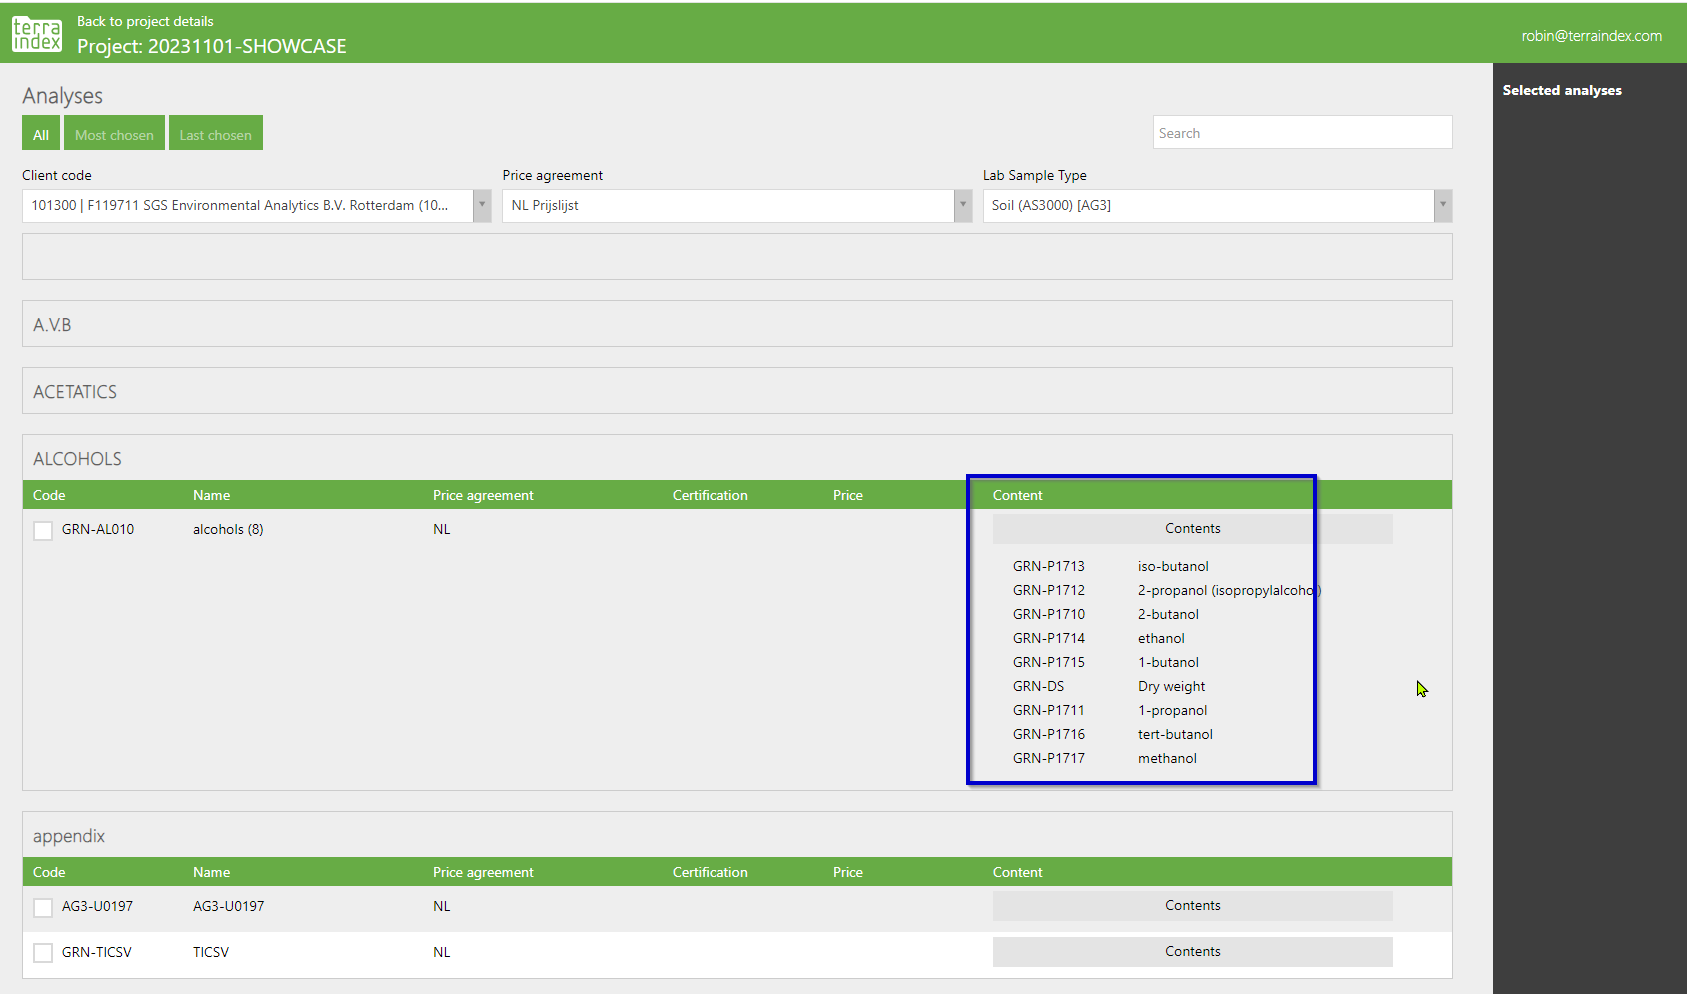1687x994 pixels.
Task: Expand the A.V.B analysis group
Action: [52, 325]
